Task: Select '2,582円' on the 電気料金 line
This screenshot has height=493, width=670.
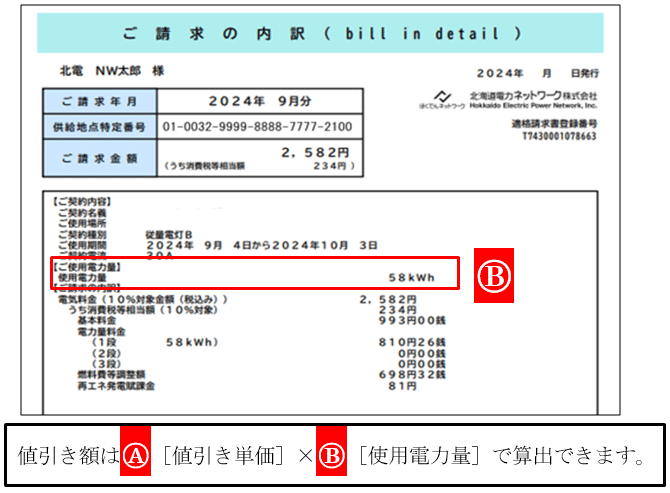Action: 388,299
